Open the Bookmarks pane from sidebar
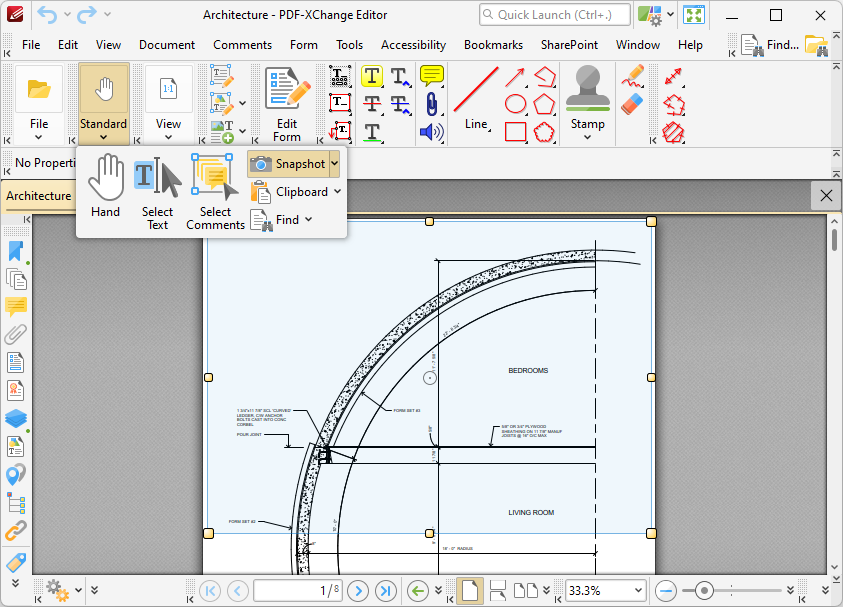 [16, 251]
